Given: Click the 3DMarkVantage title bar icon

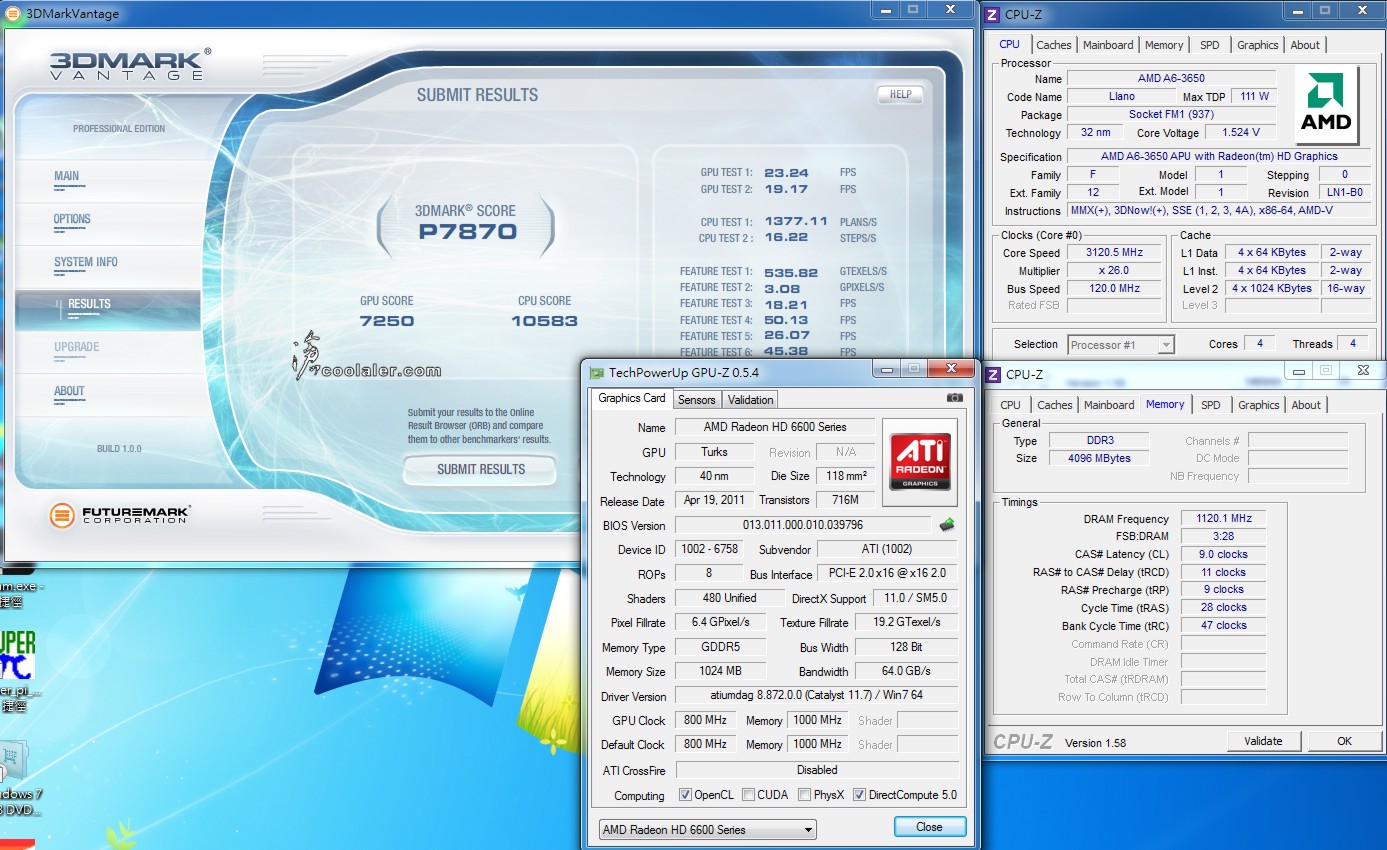Looking at the screenshot, I should 14,13.
